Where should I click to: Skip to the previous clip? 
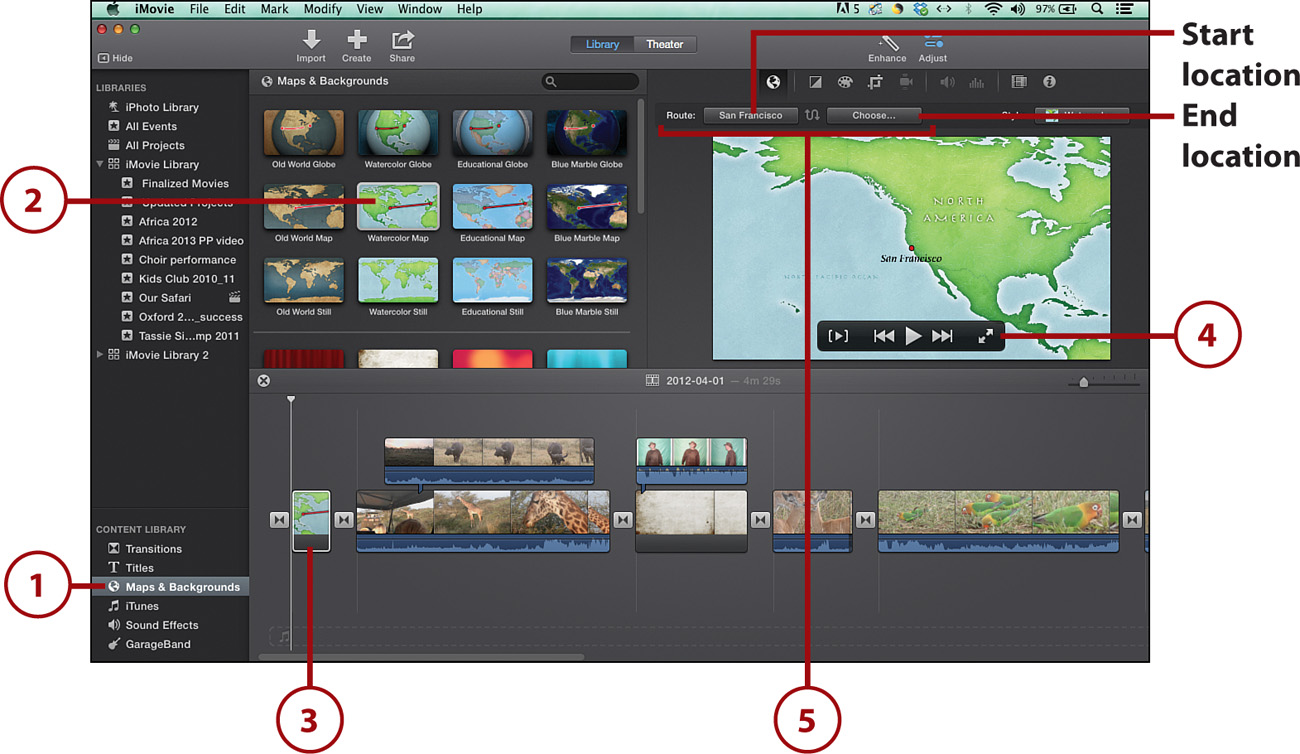884,336
